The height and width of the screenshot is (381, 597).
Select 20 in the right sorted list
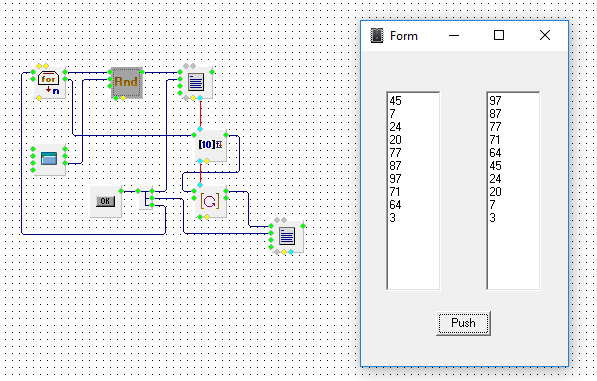click(495, 191)
